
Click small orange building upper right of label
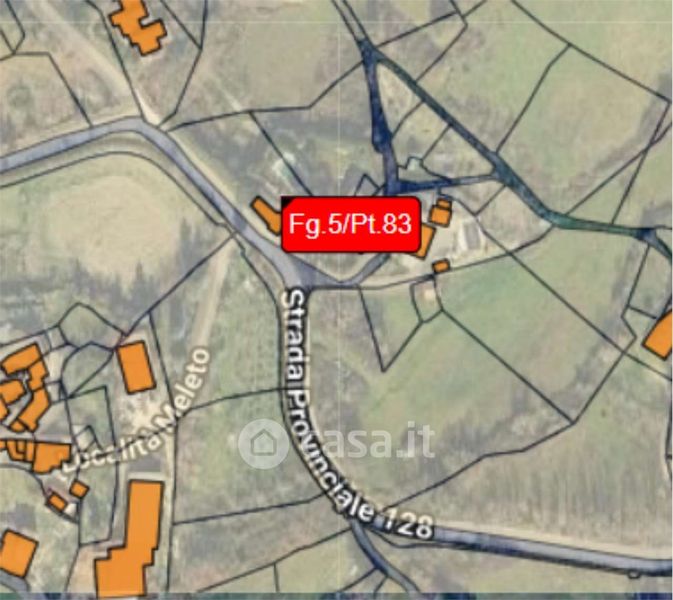point(441,212)
